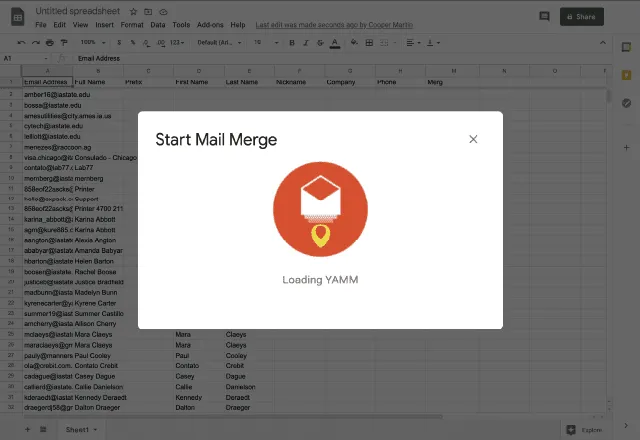Toggle italic formatting

click(x=306, y=42)
